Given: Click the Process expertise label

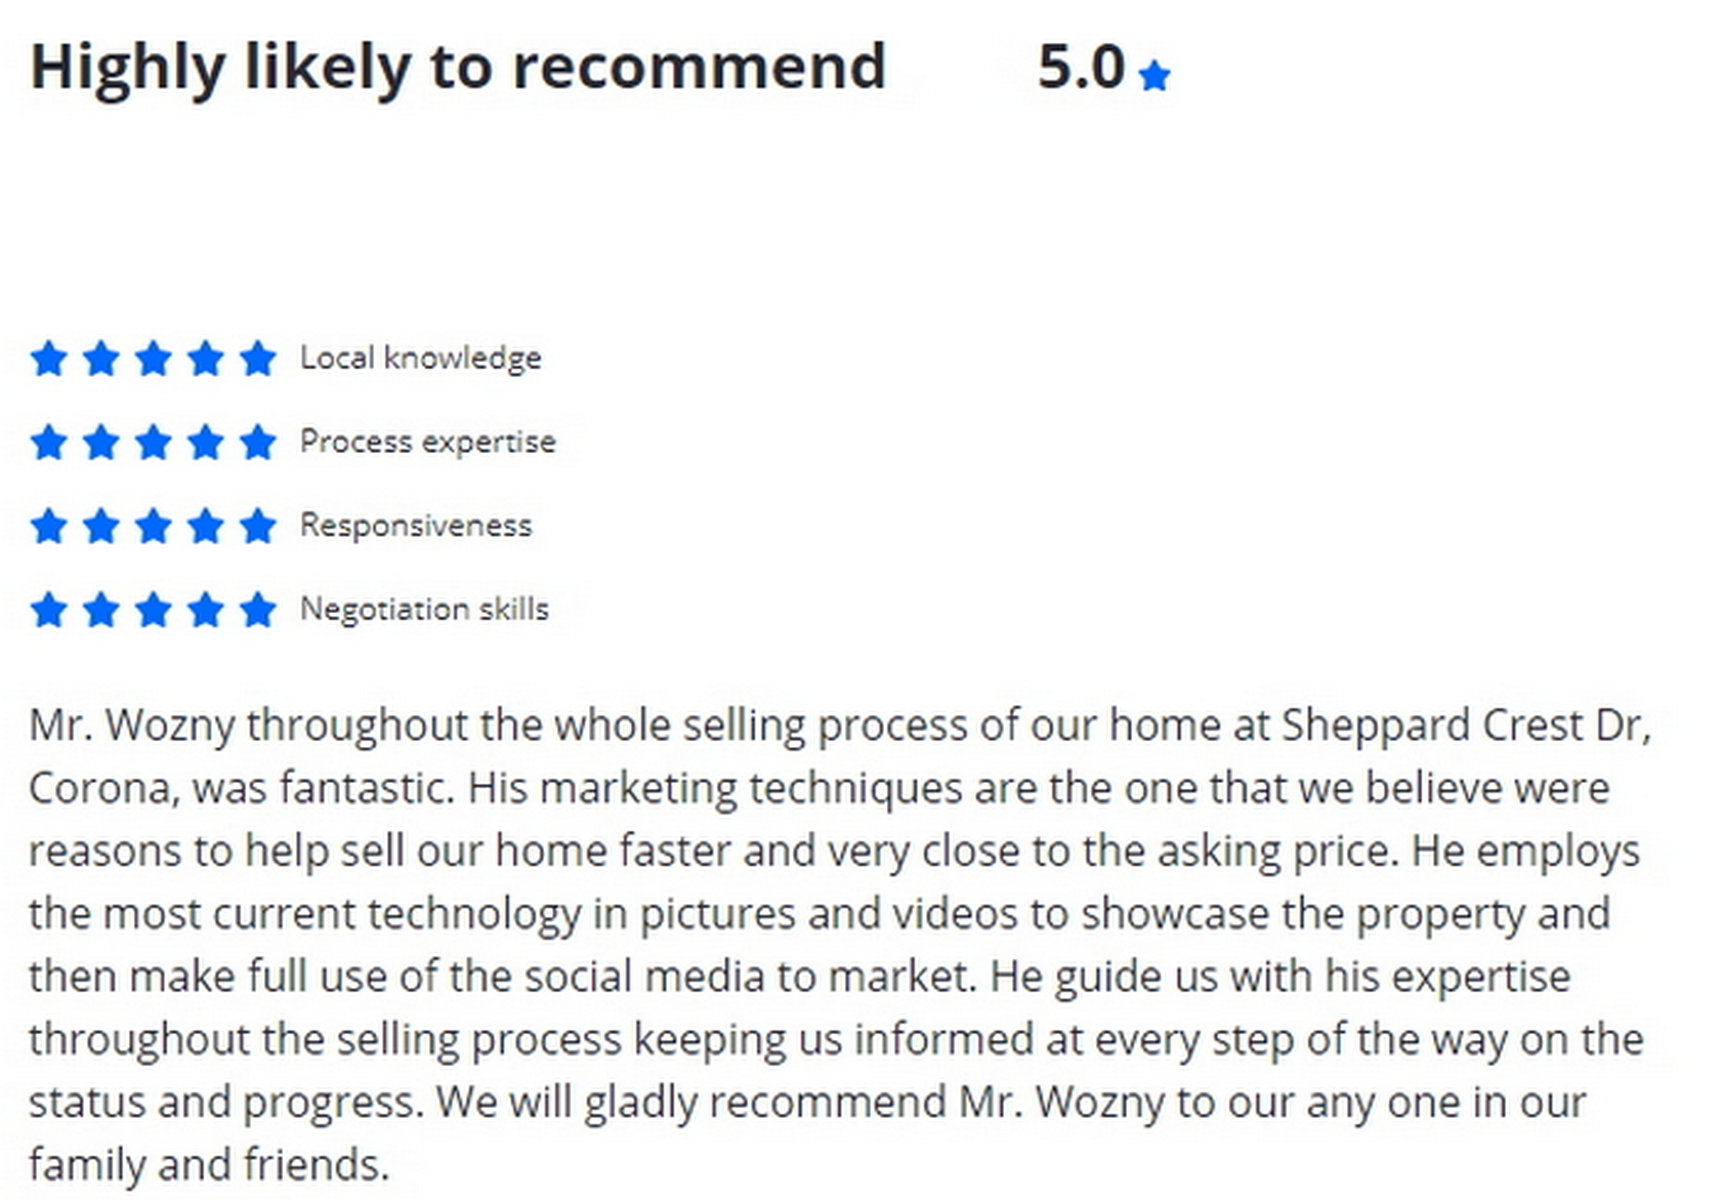Looking at the screenshot, I should (x=427, y=442).
